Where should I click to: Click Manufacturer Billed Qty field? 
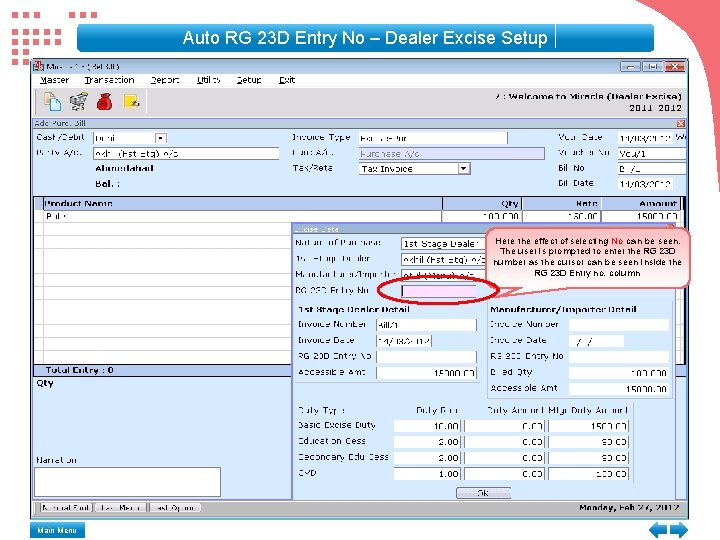619,373
